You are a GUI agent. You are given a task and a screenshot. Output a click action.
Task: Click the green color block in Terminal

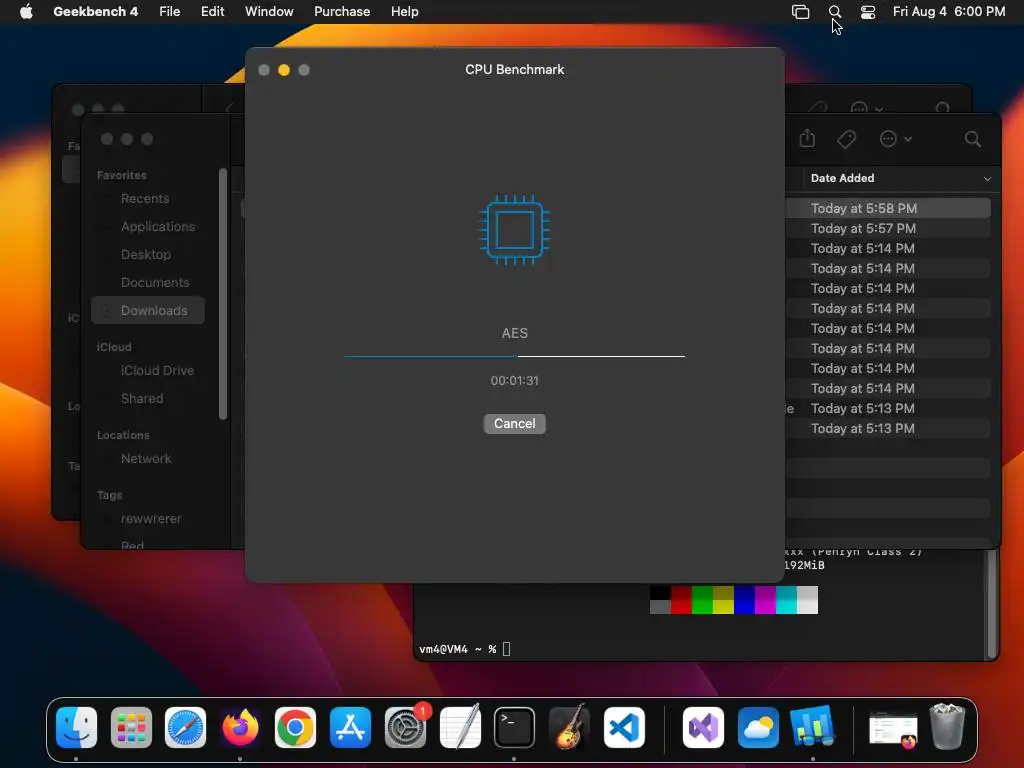pos(702,600)
